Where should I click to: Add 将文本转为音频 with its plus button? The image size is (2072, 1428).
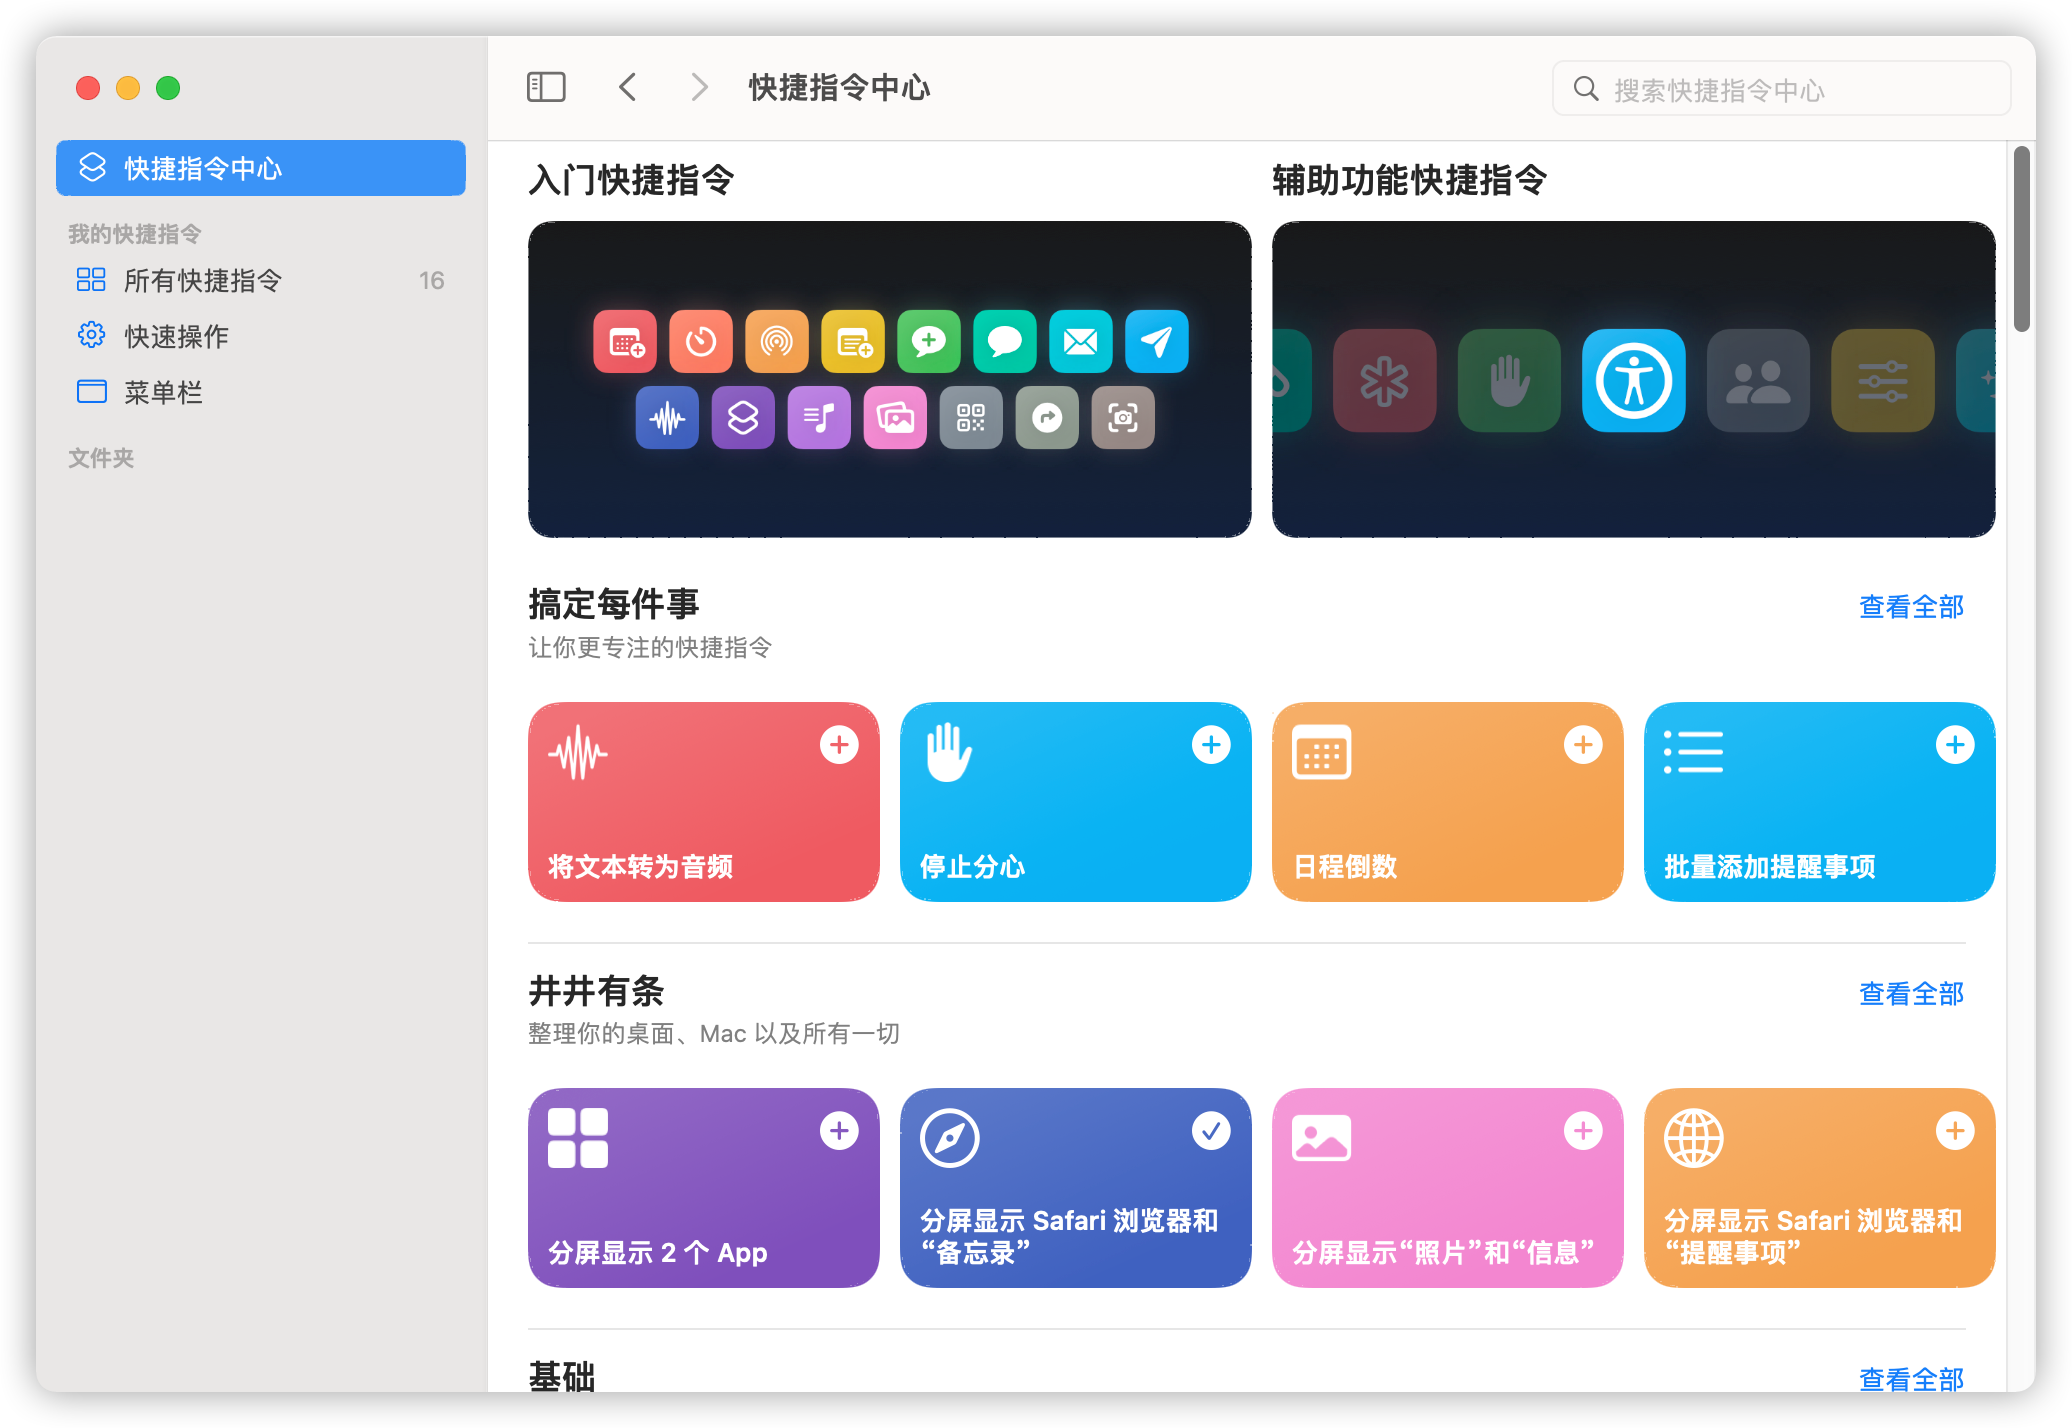point(839,745)
